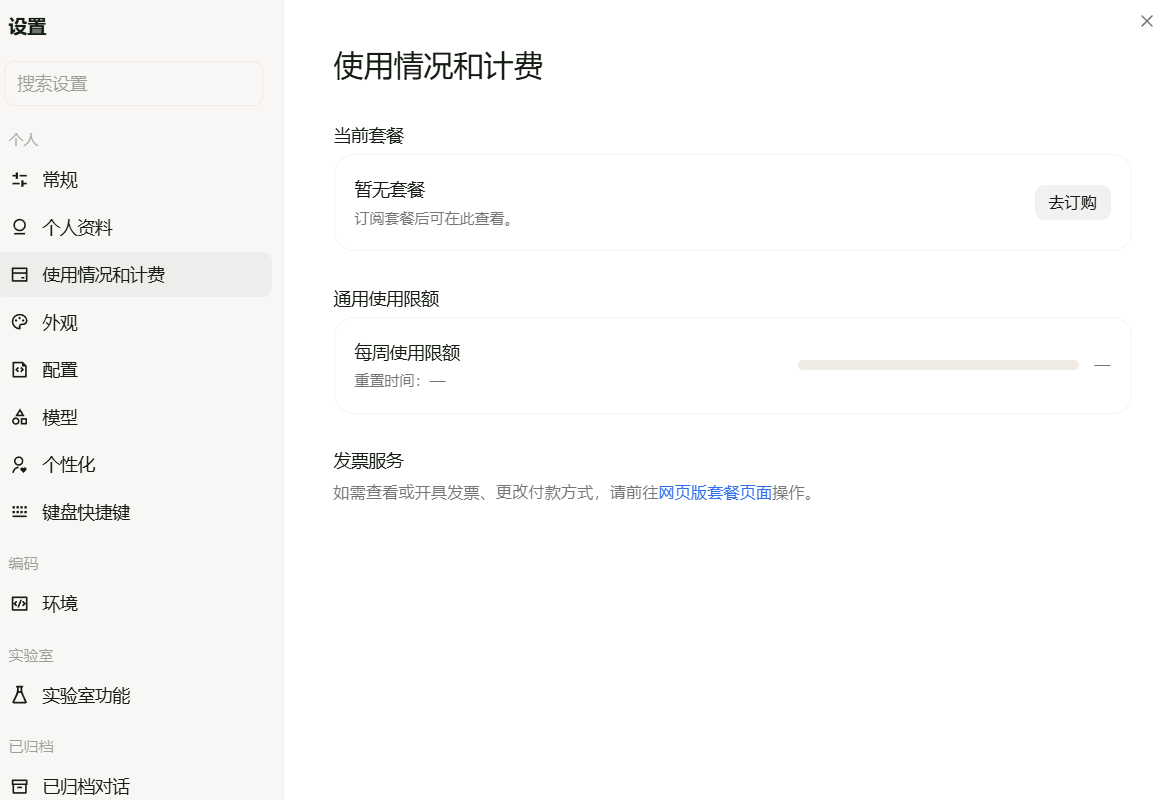This screenshot has width=1169, height=800.
Task: Select 使用情况和计费 in sidebar
Action: tap(136, 275)
